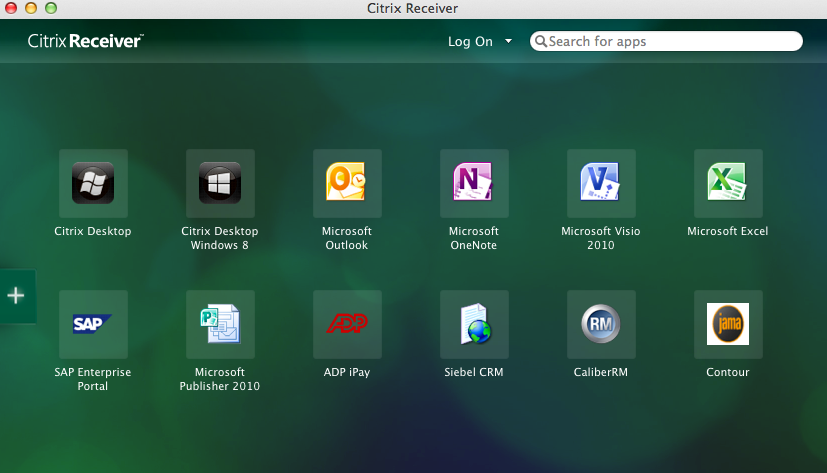Screen dimensions: 827x473
Task: Launch SAP Enterprise Portal icon
Action: click(x=93, y=324)
